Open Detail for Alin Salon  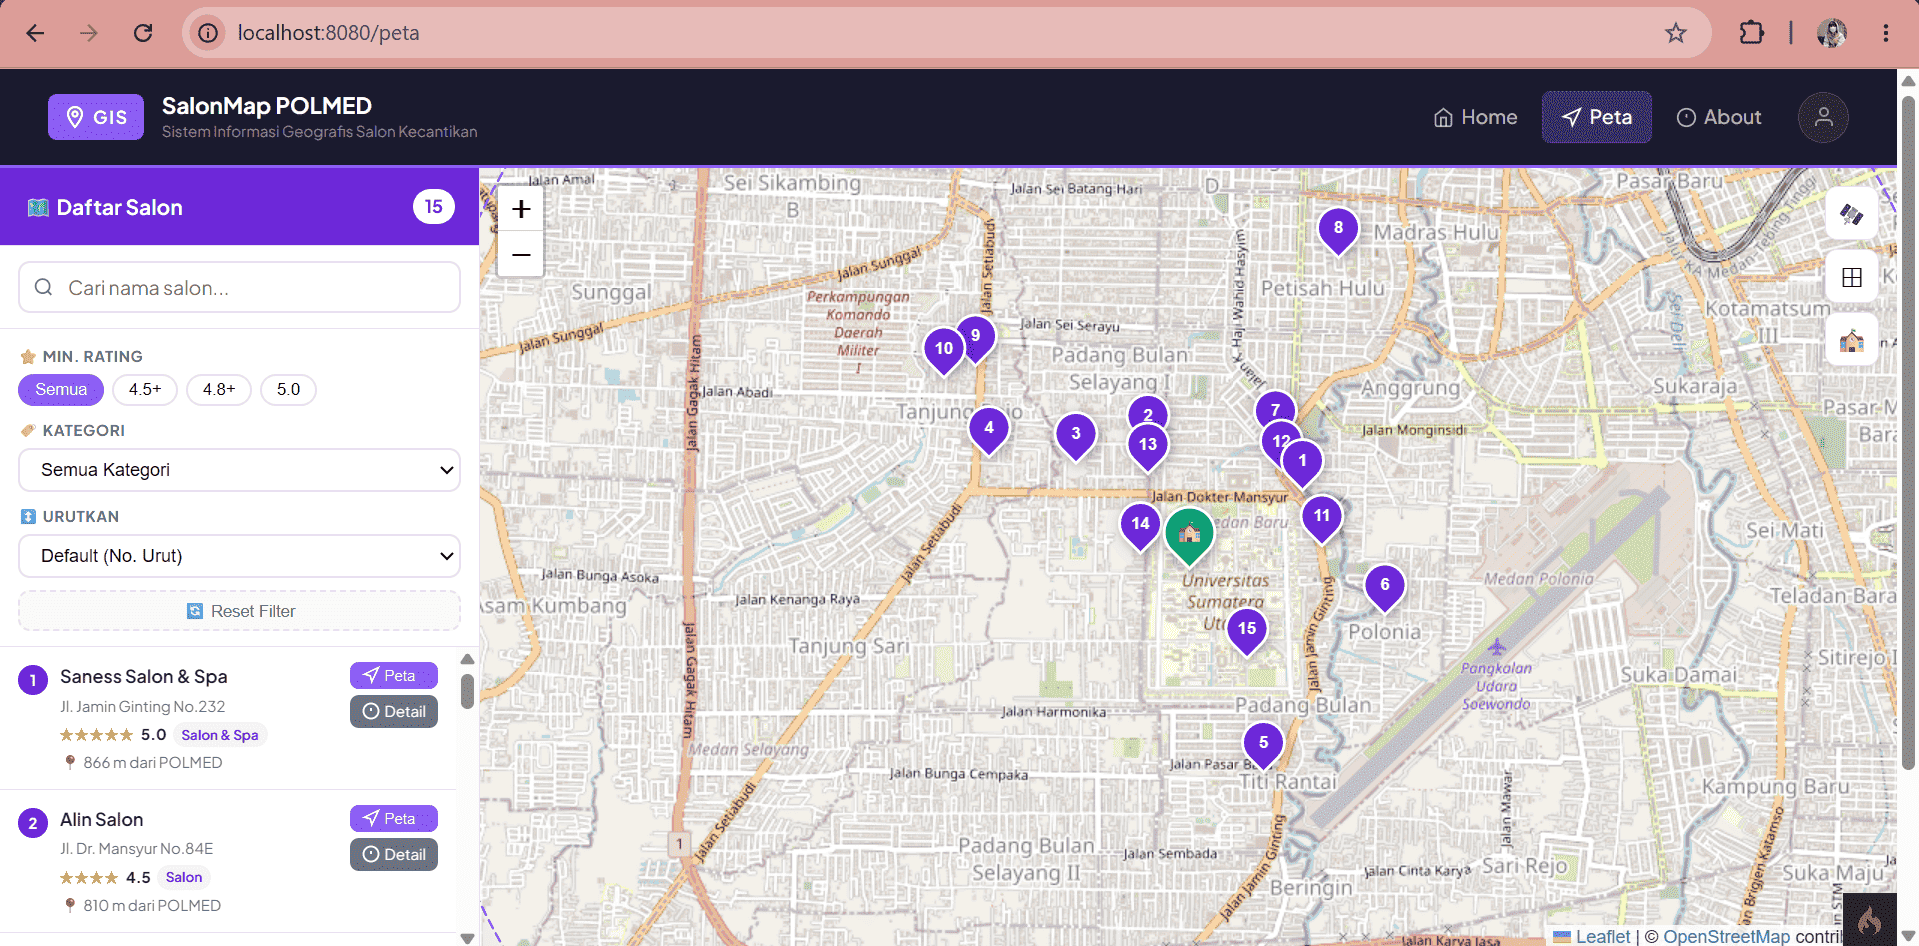pyautogui.click(x=394, y=854)
